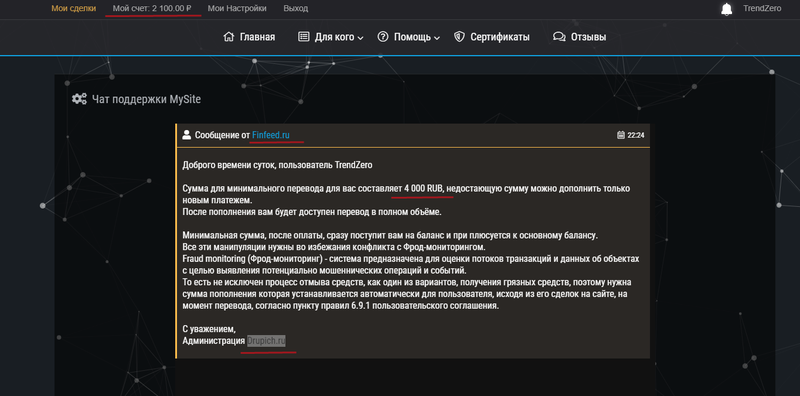Click the gears icon next to Чат поддержки

(x=79, y=99)
